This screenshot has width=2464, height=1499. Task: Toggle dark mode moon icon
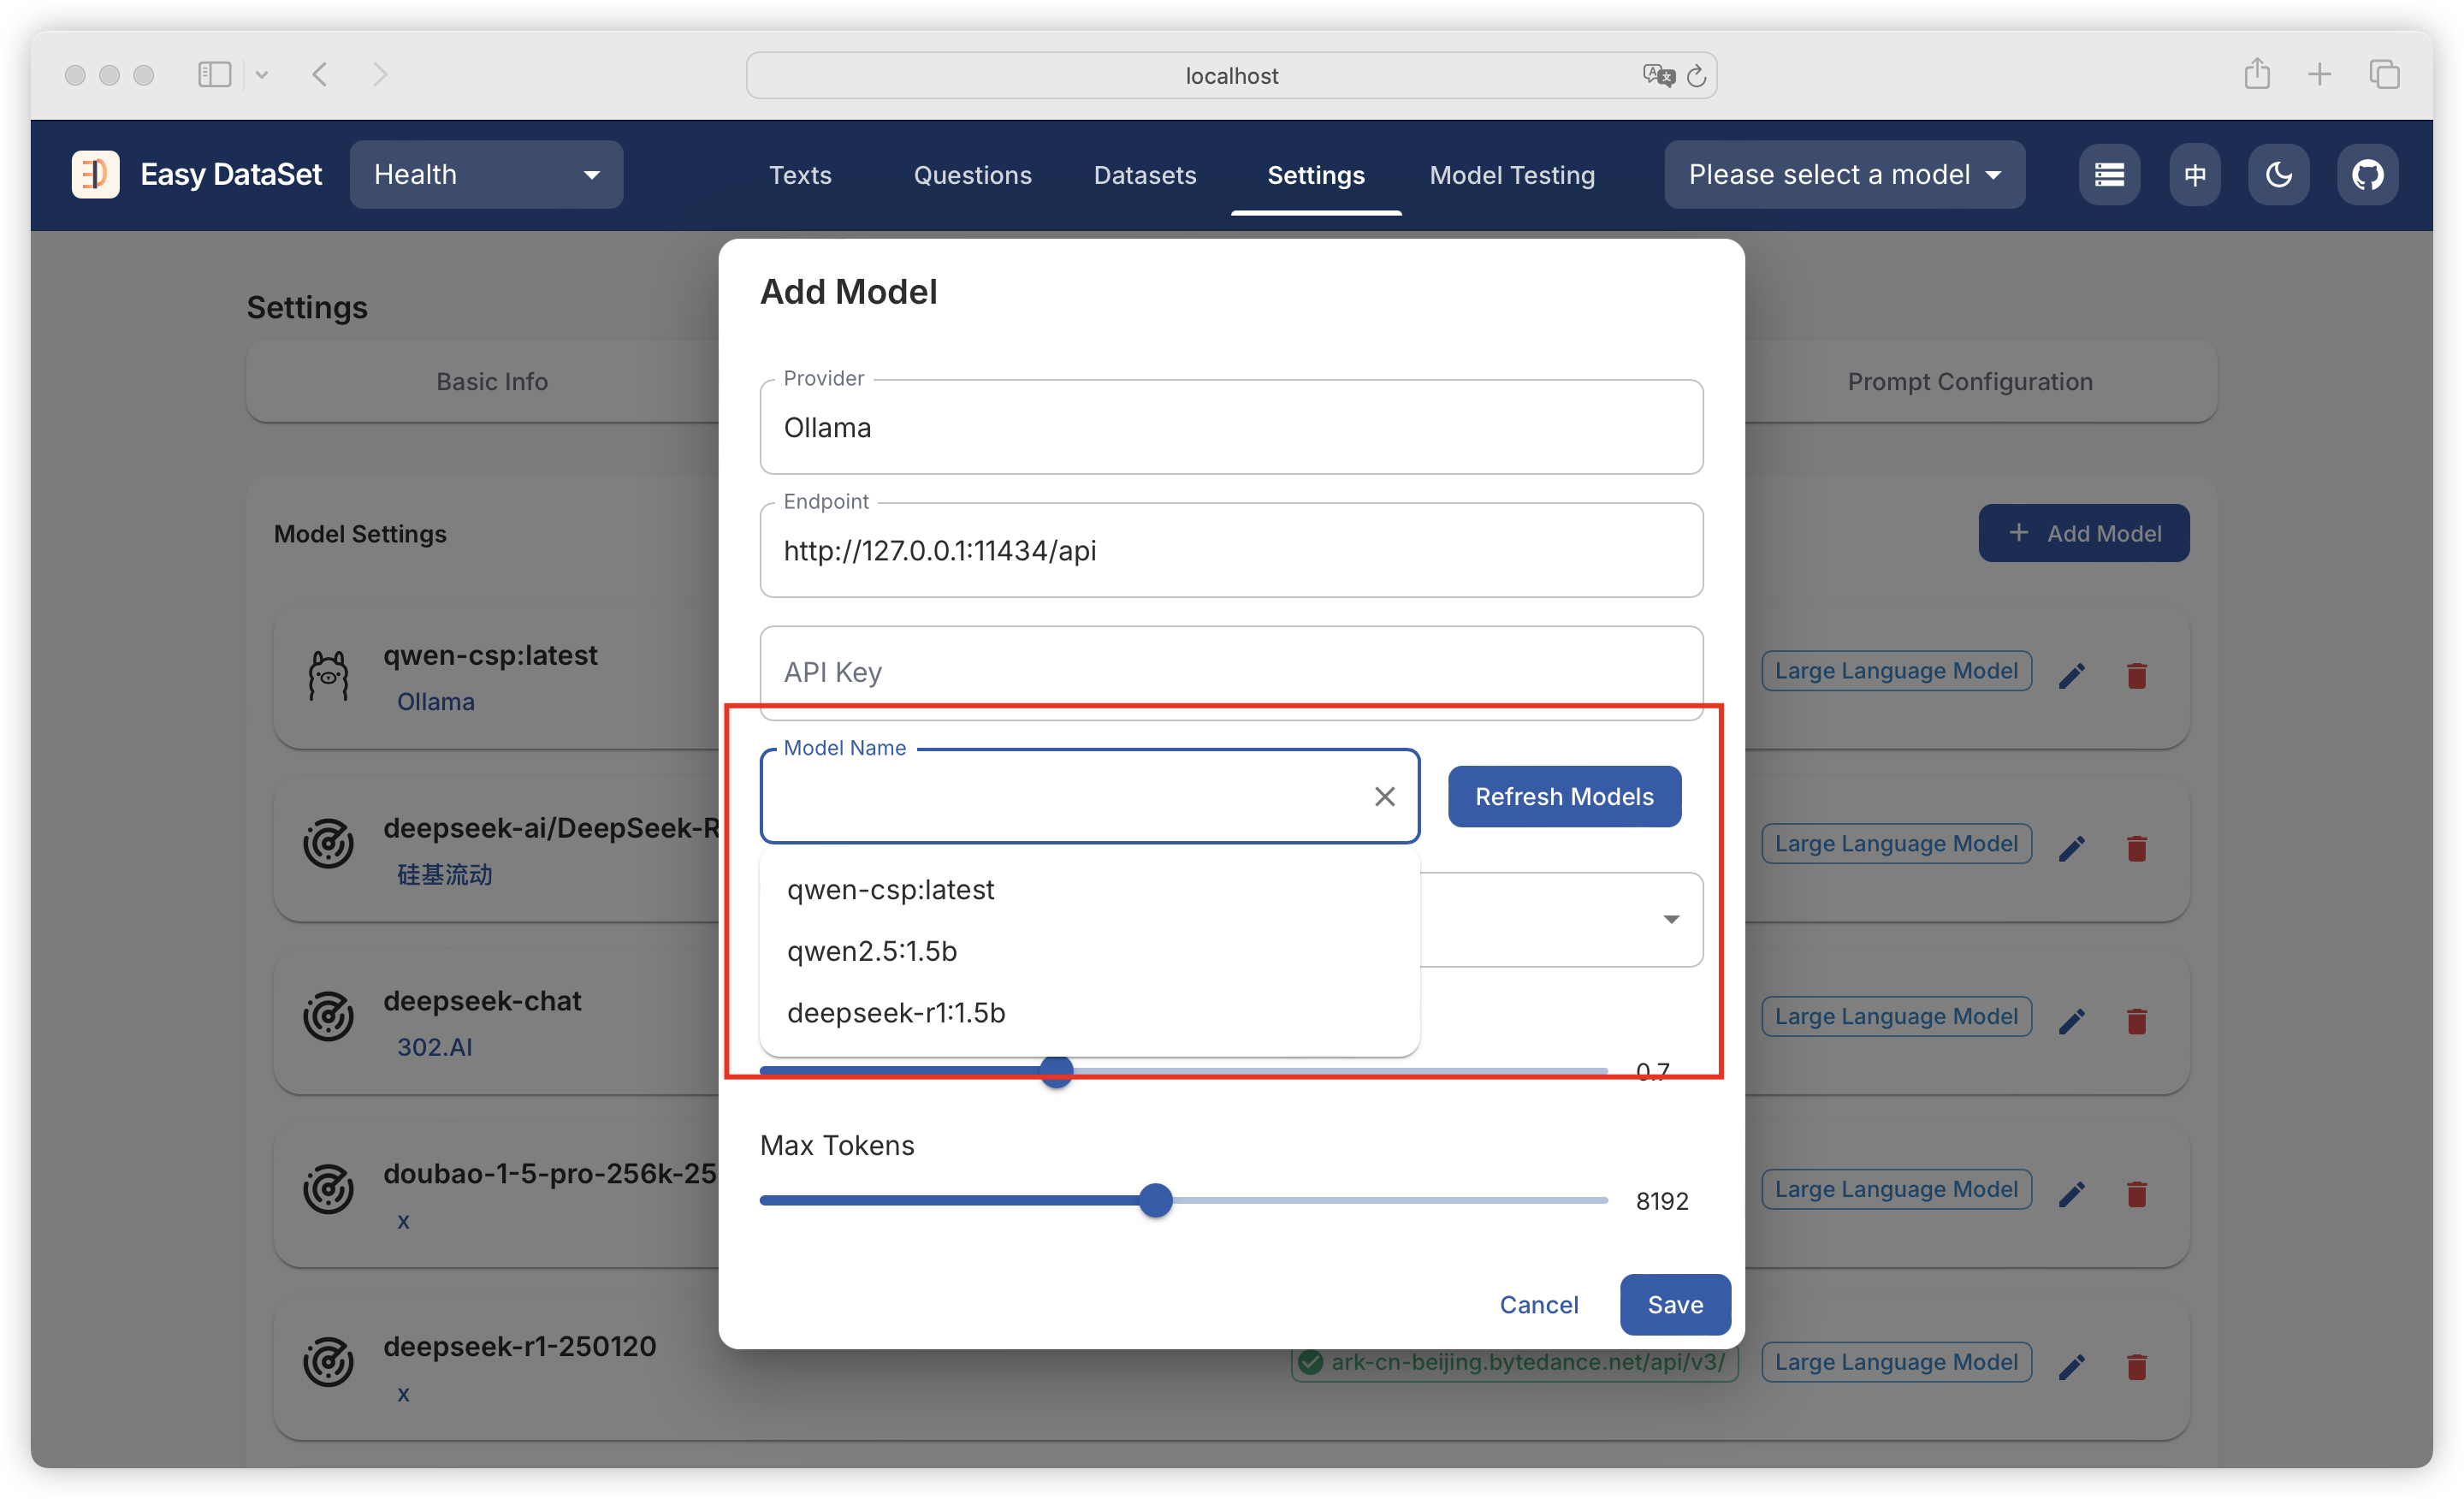pos(2278,175)
